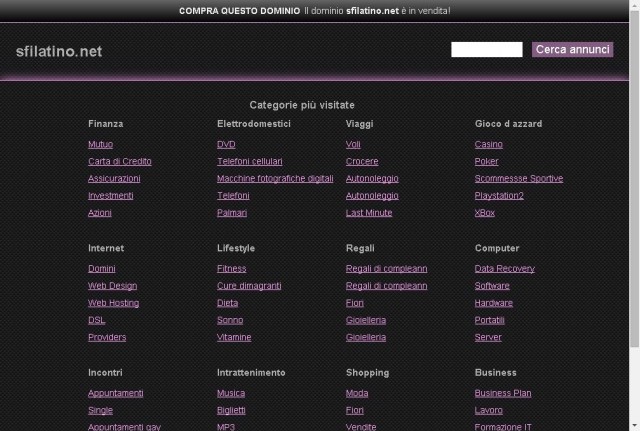Open the Mutuo link under Finanza
Screen dimensions: 640x431
pos(100,144)
